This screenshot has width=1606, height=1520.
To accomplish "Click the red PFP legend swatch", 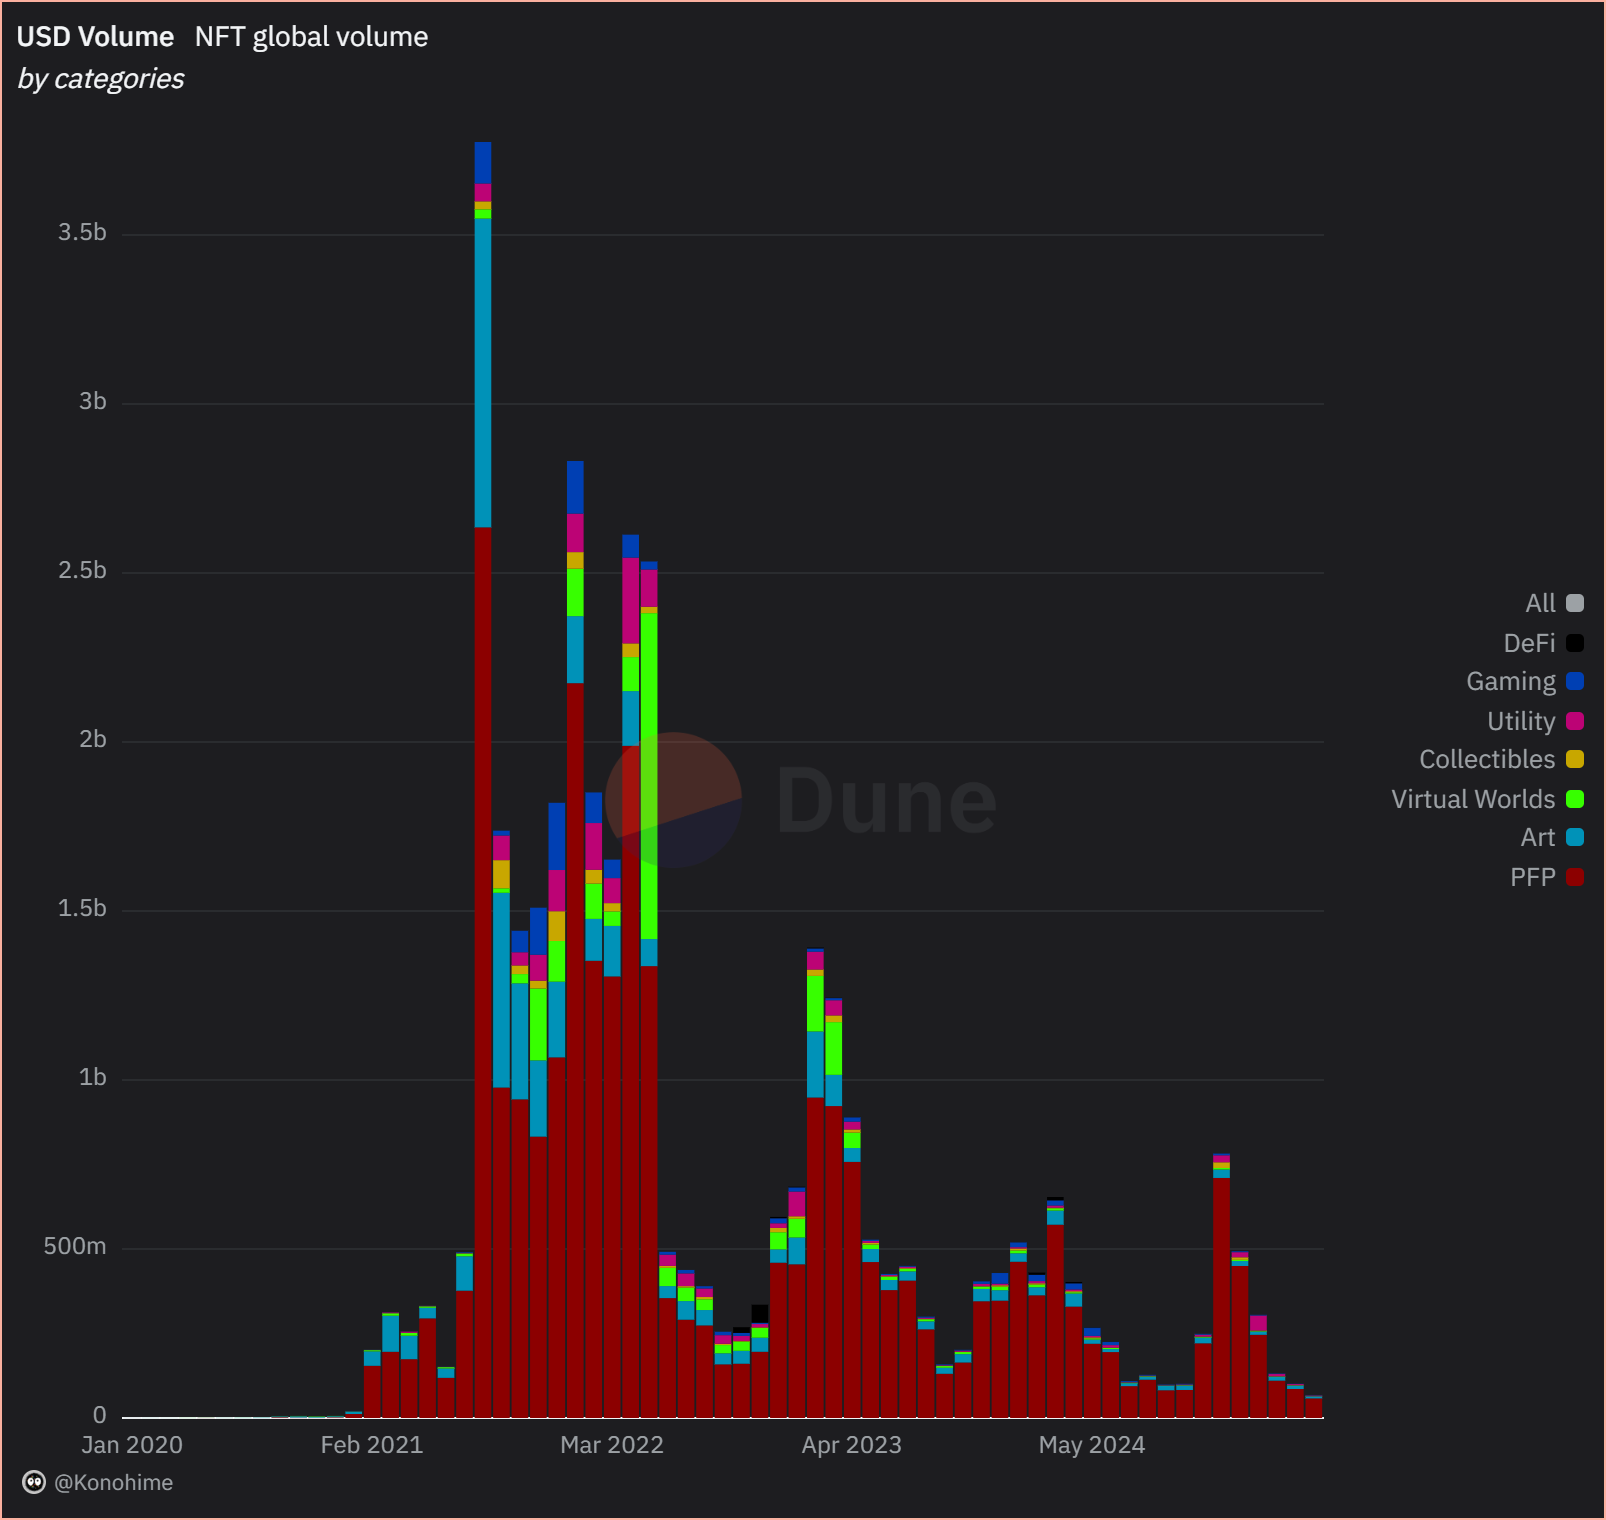I will [1573, 877].
